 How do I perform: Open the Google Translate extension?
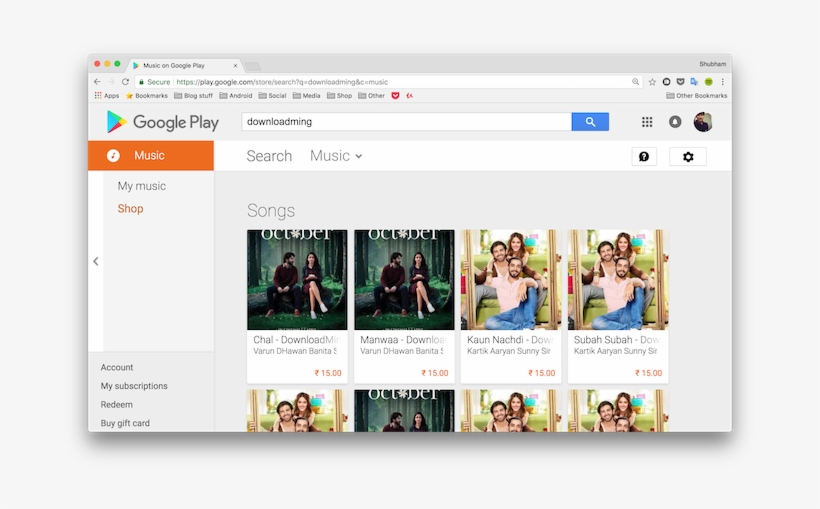(694, 82)
